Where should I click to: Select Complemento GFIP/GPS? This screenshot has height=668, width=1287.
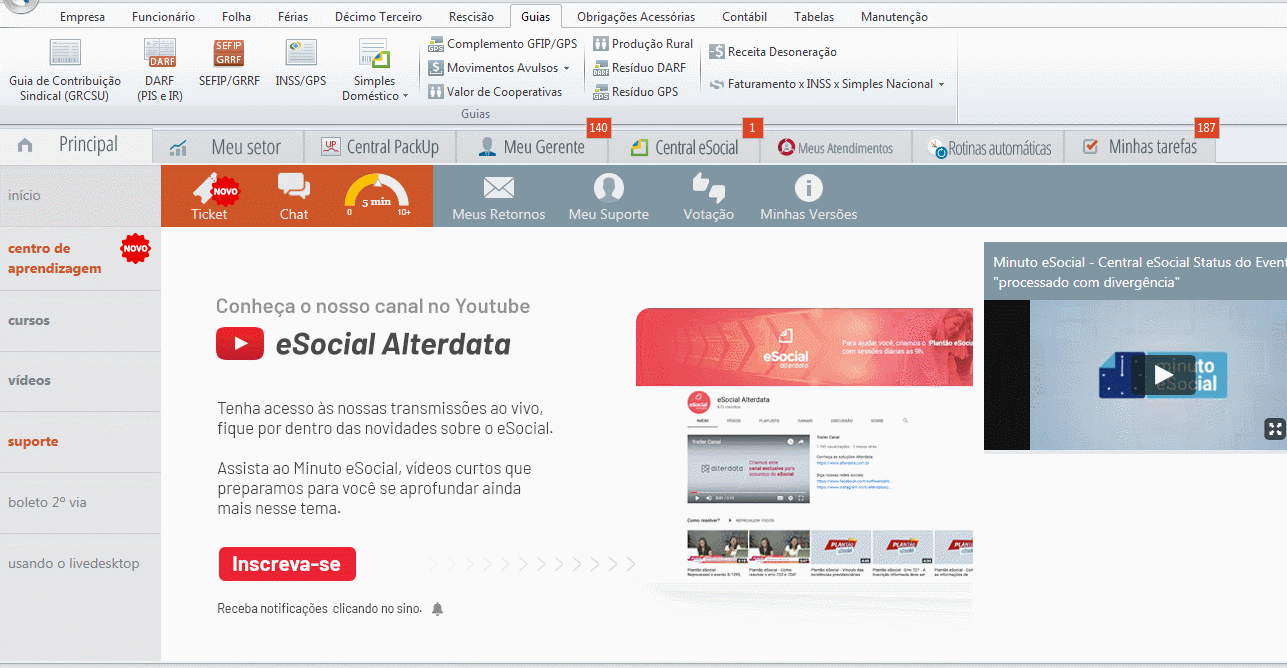[503, 44]
